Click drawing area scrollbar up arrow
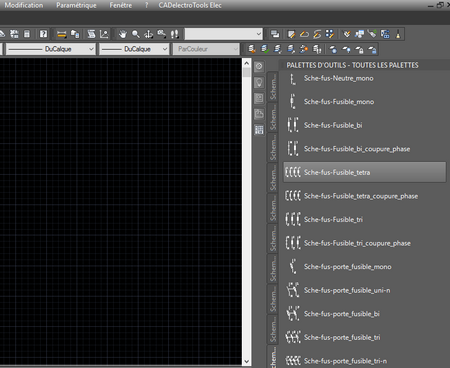This screenshot has width=450, height=368. (246, 63)
